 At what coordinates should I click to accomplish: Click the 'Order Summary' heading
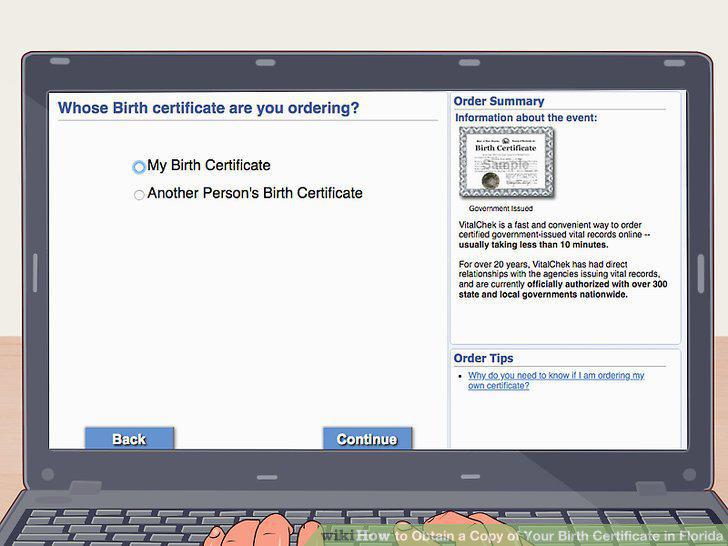[499, 101]
